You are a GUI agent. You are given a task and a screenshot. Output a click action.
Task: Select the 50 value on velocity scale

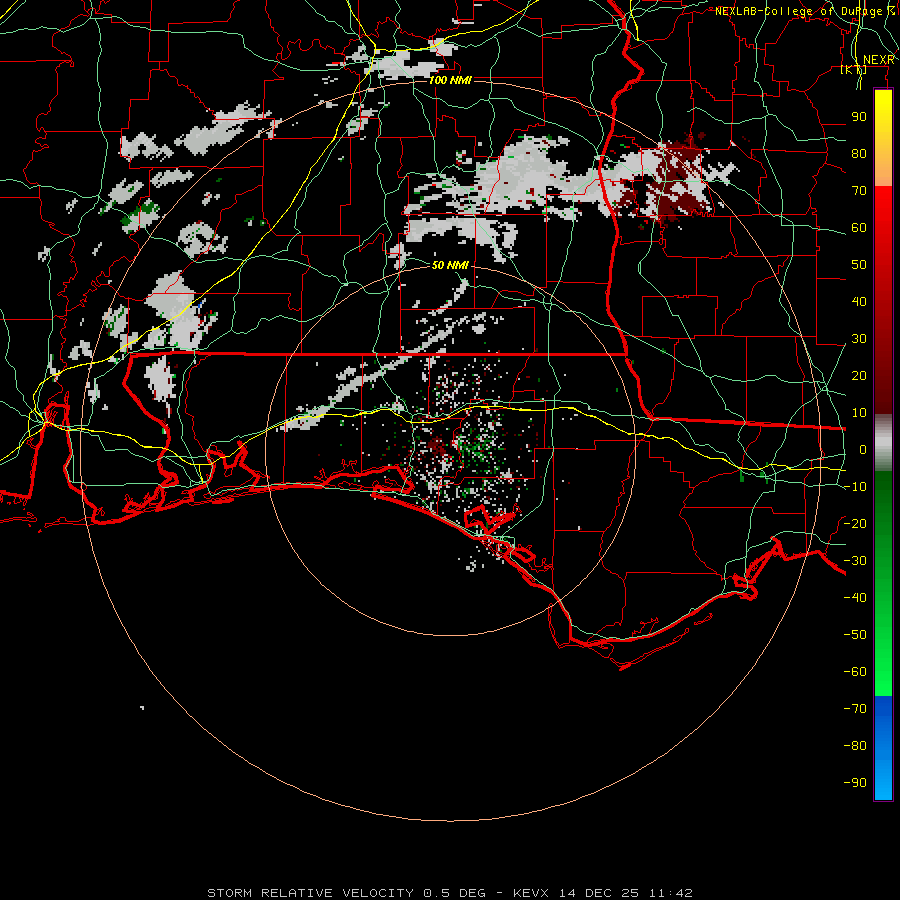[x=859, y=265]
